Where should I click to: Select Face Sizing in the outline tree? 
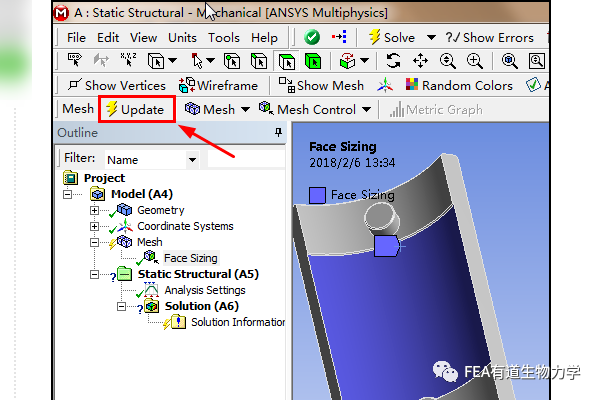(x=191, y=258)
